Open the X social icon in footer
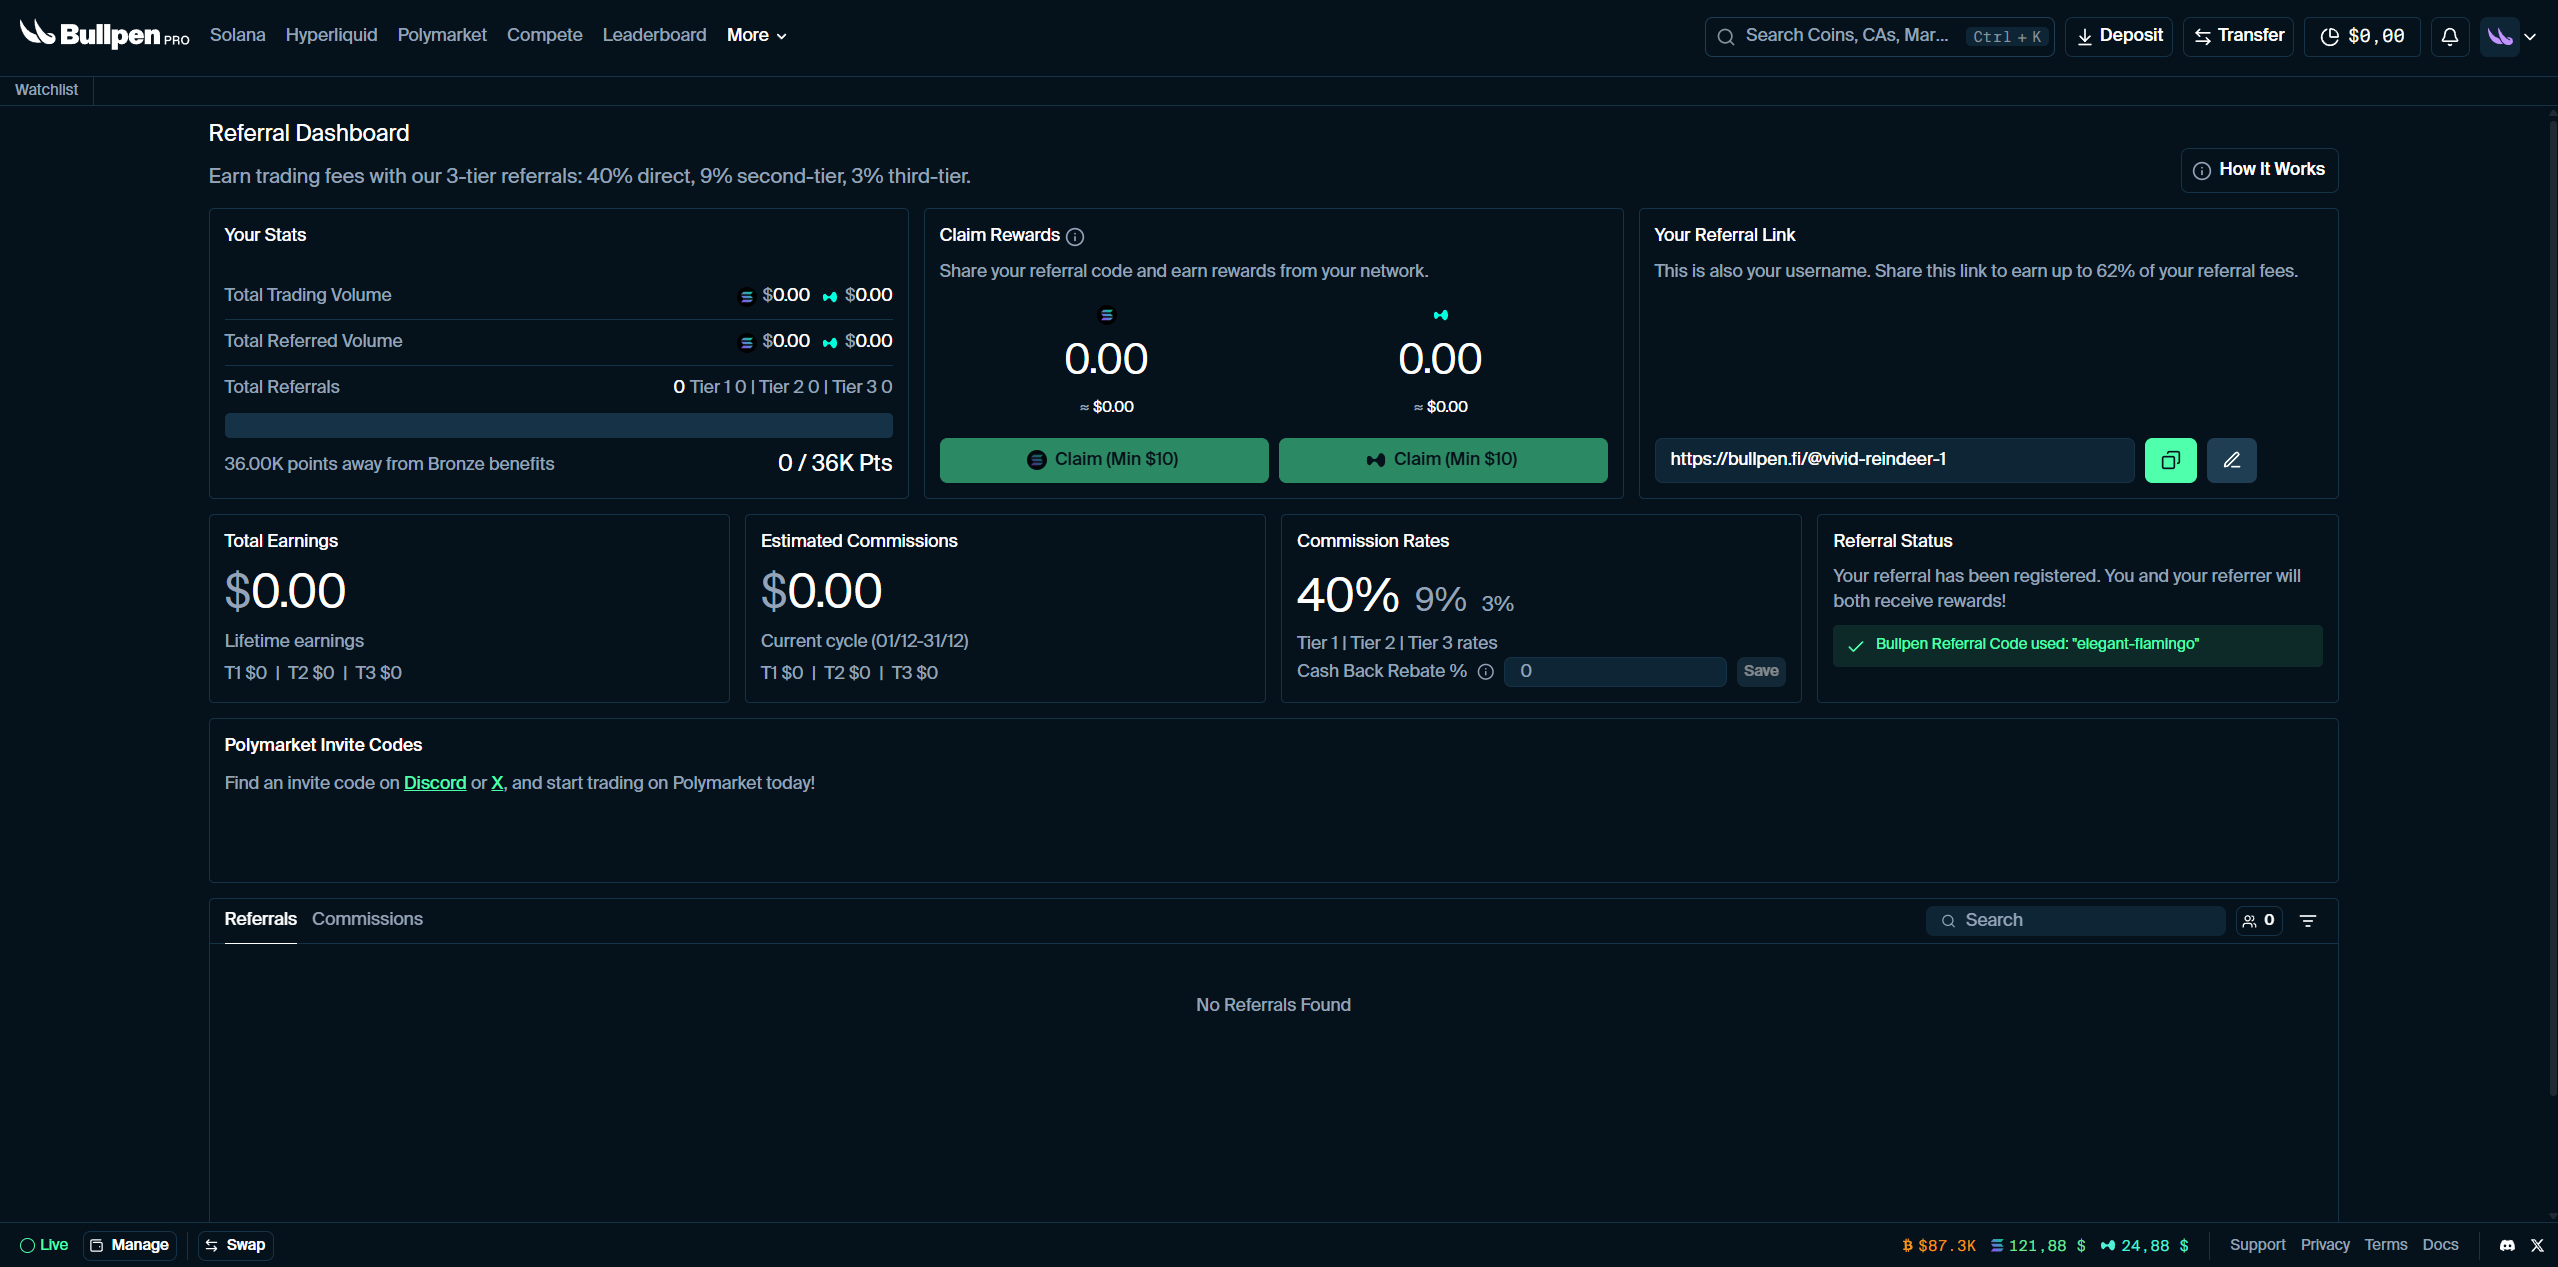The height and width of the screenshot is (1267, 2558). [2537, 1245]
